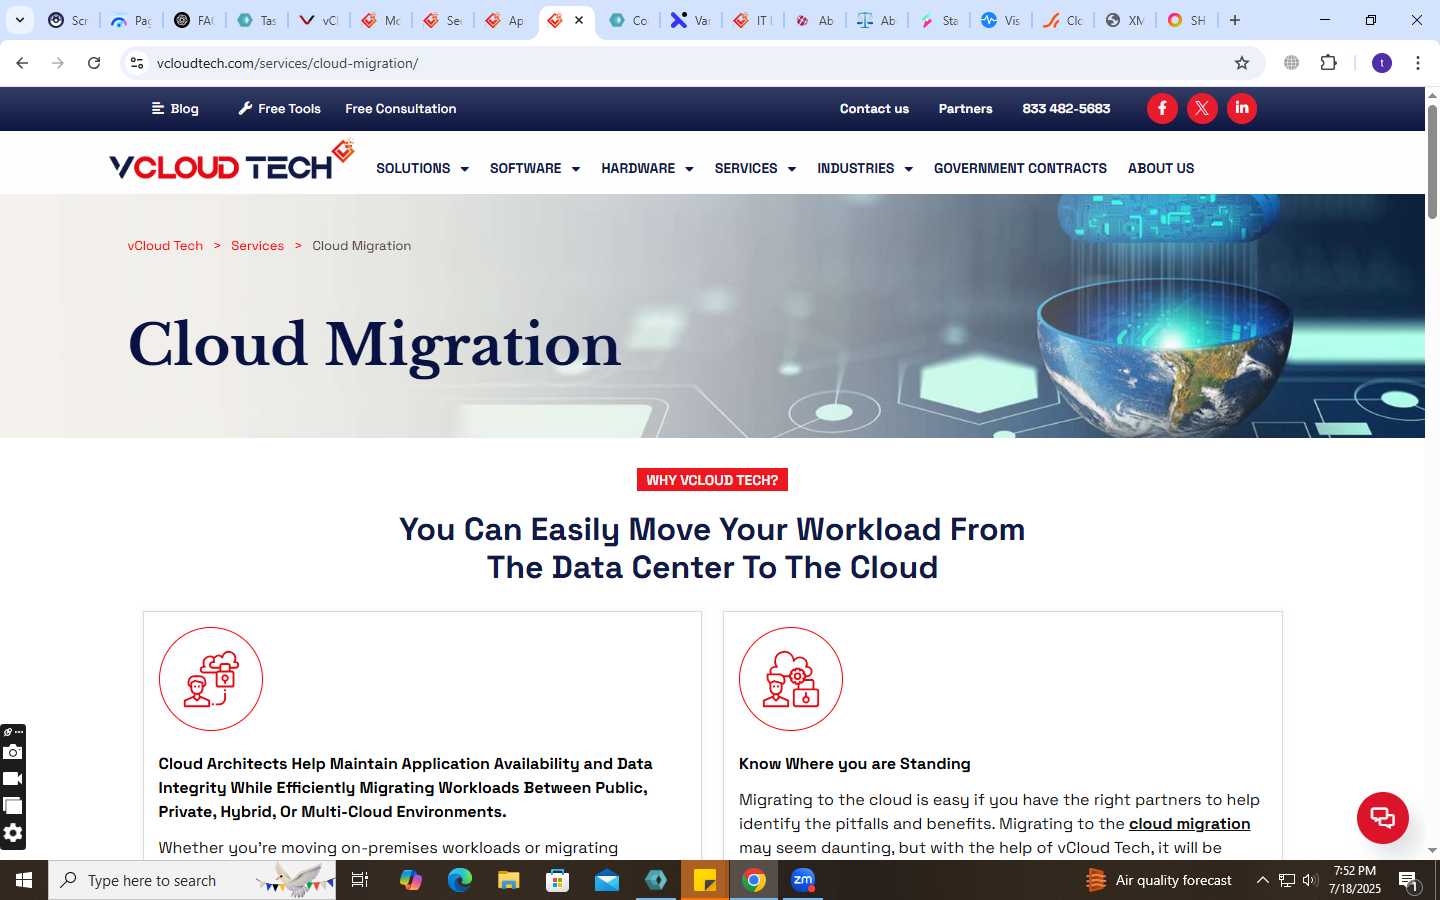
Task: Open Chrome extensions puzzle icon
Action: [1329, 63]
